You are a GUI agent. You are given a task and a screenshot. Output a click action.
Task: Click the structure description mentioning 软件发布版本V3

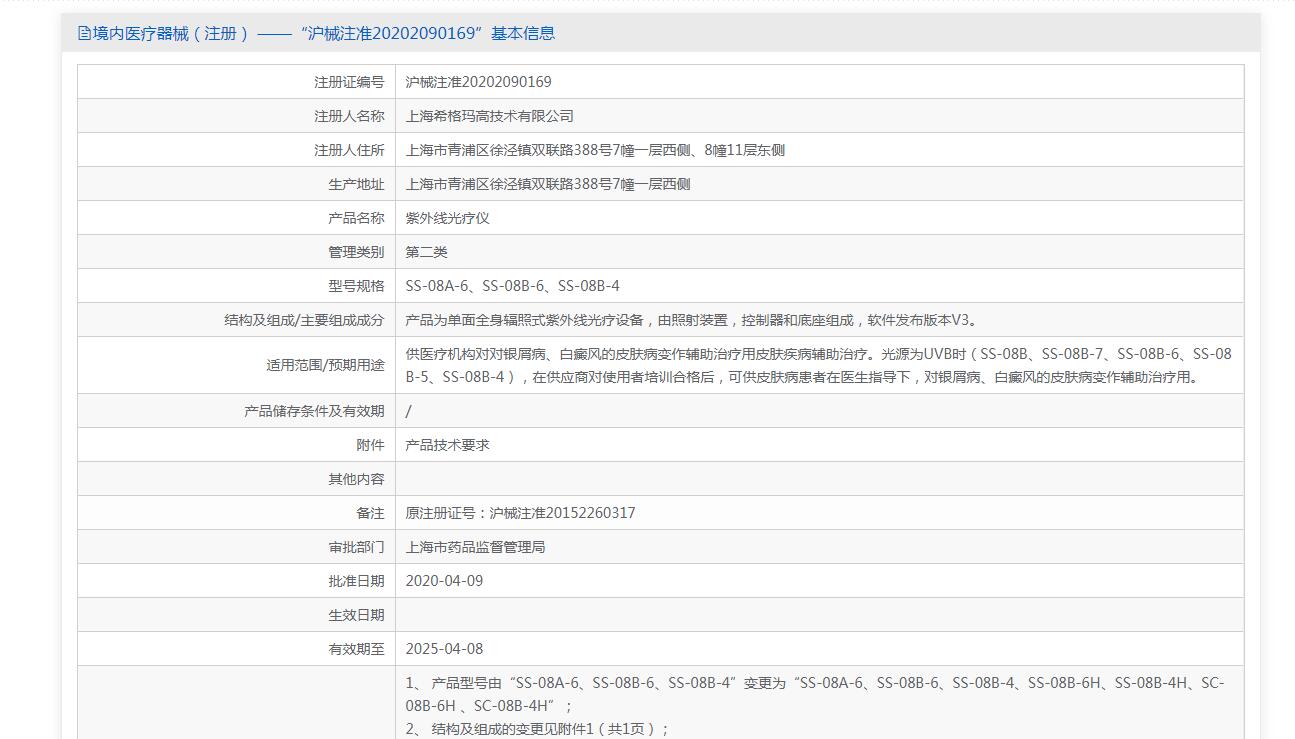coord(691,320)
